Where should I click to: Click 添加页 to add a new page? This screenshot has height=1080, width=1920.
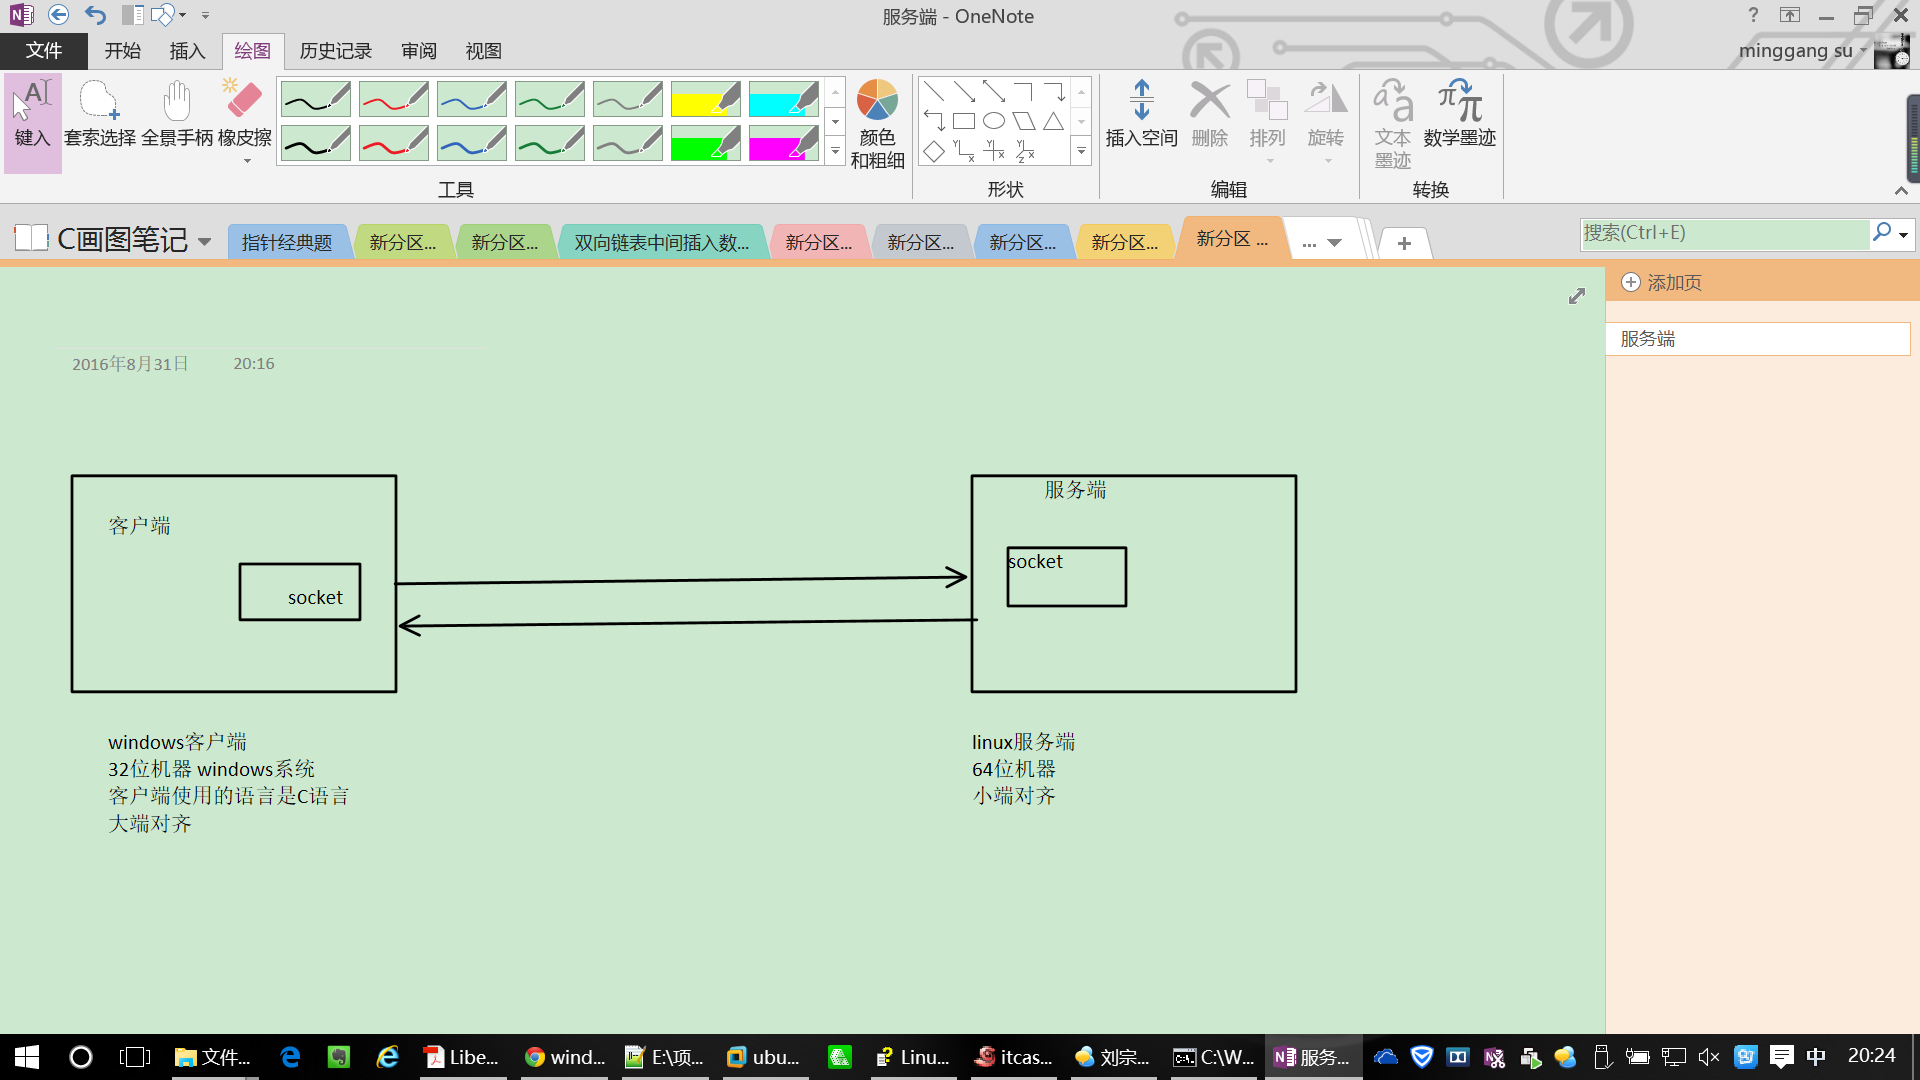(1659, 283)
